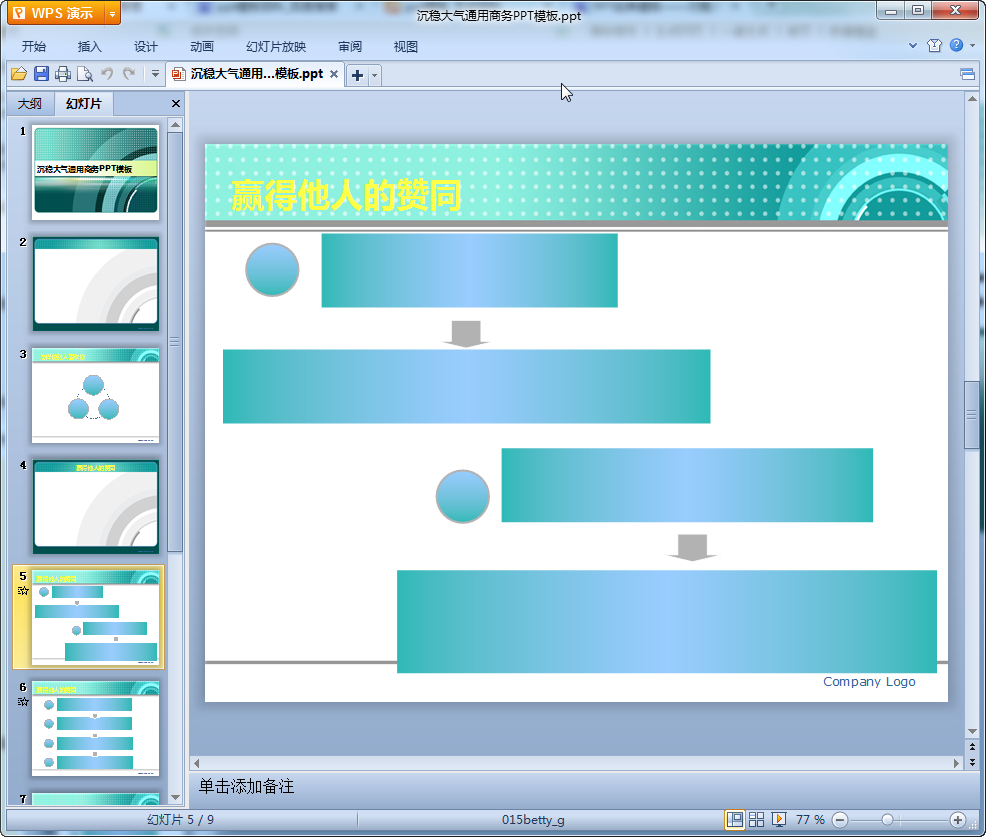Add a new document tab with plus button
Screen dimensions: 986x837
tap(357, 75)
